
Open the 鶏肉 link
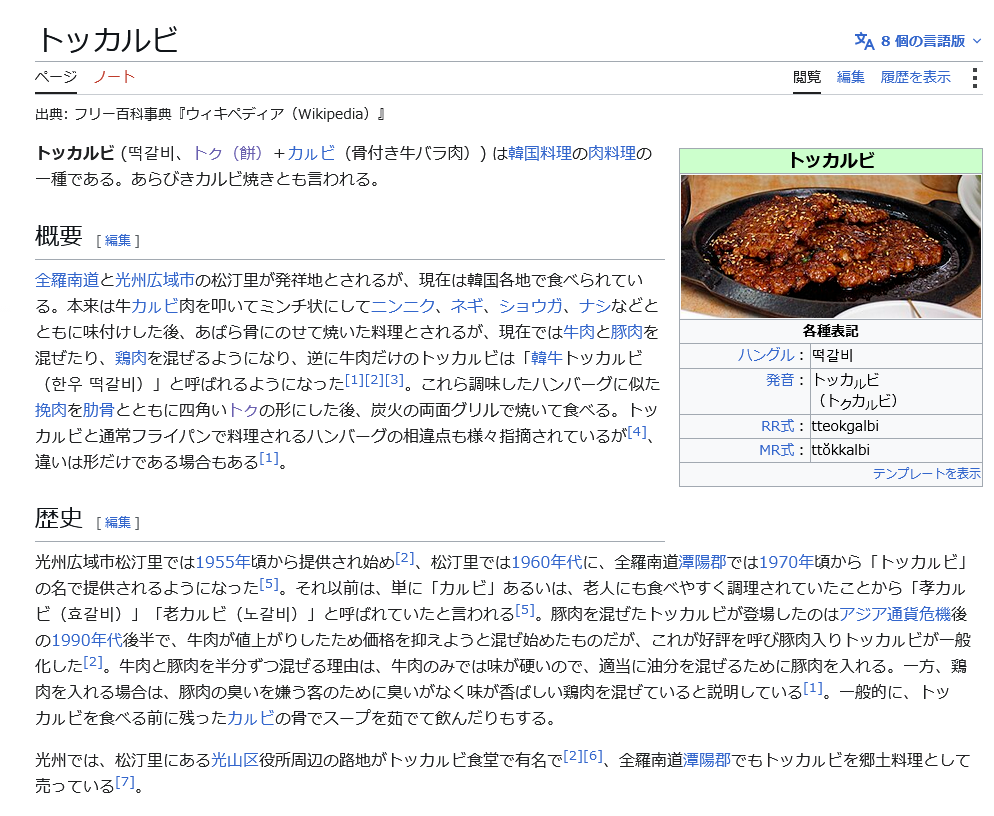131,358
